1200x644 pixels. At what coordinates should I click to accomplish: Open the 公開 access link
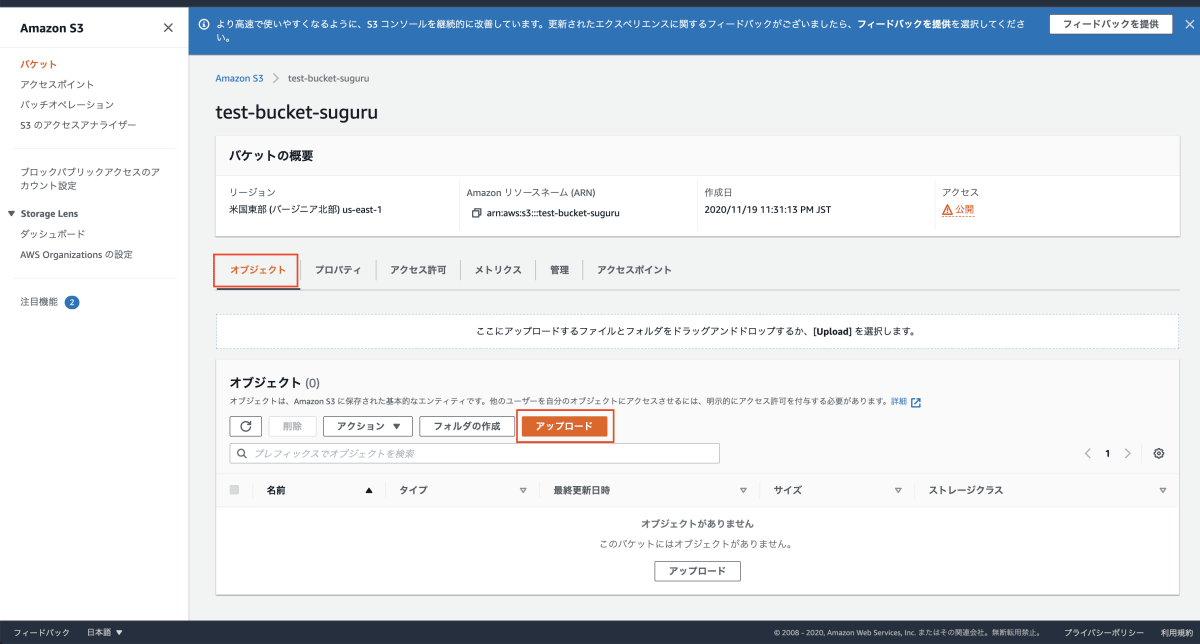[x=964, y=210]
